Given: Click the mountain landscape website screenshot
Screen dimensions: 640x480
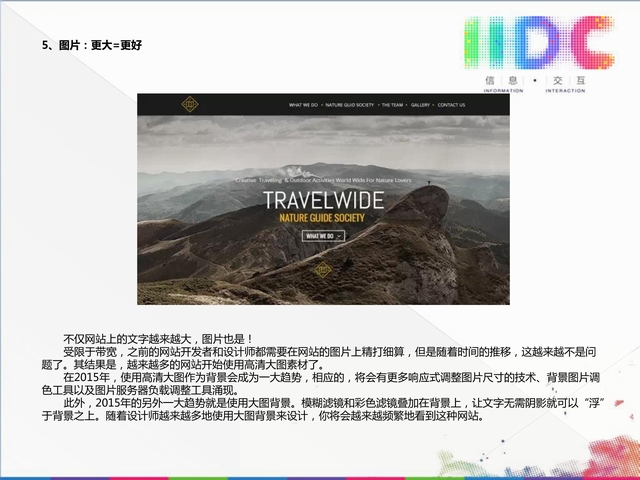Looking at the screenshot, I should [323, 199].
